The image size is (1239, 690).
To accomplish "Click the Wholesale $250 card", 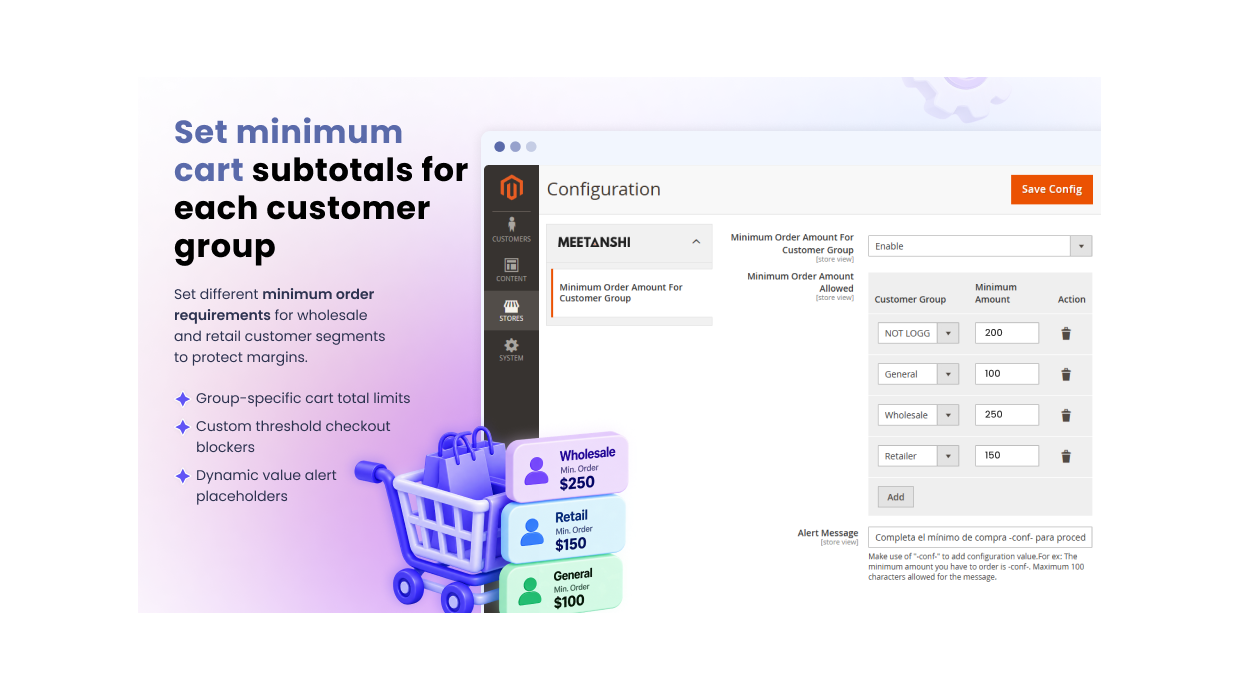I will (x=567, y=467).
